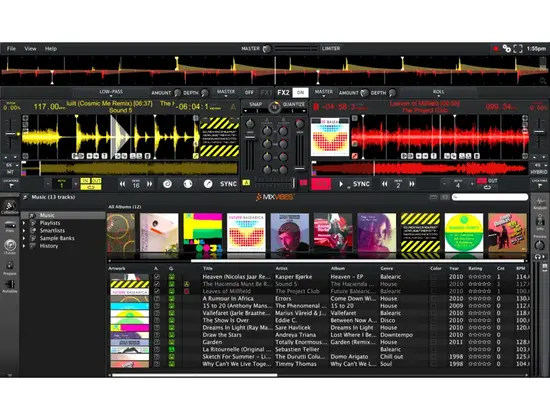
Task: Open the LOW-PASS effect dropdown
Action: coord(111,93)
